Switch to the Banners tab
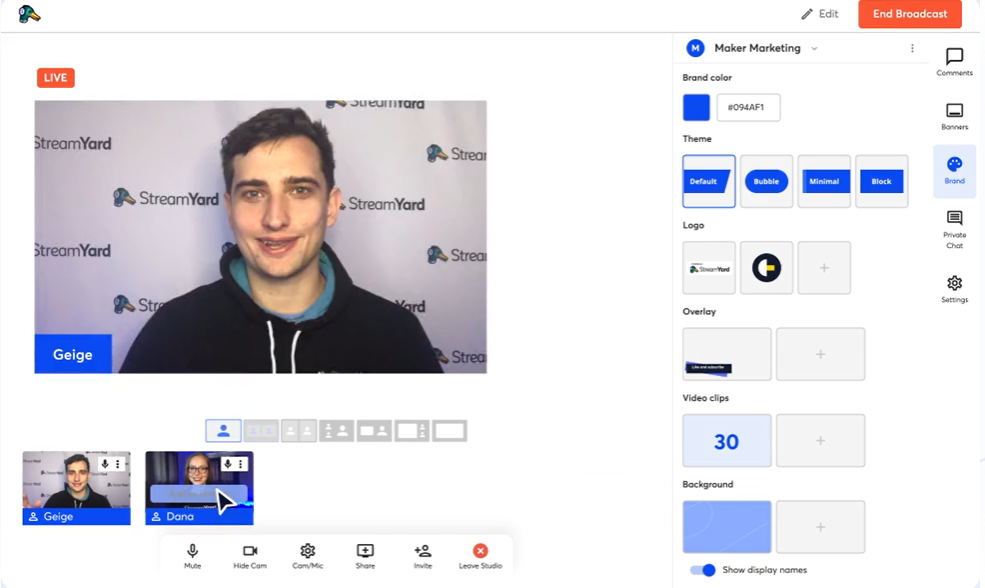 954,116
